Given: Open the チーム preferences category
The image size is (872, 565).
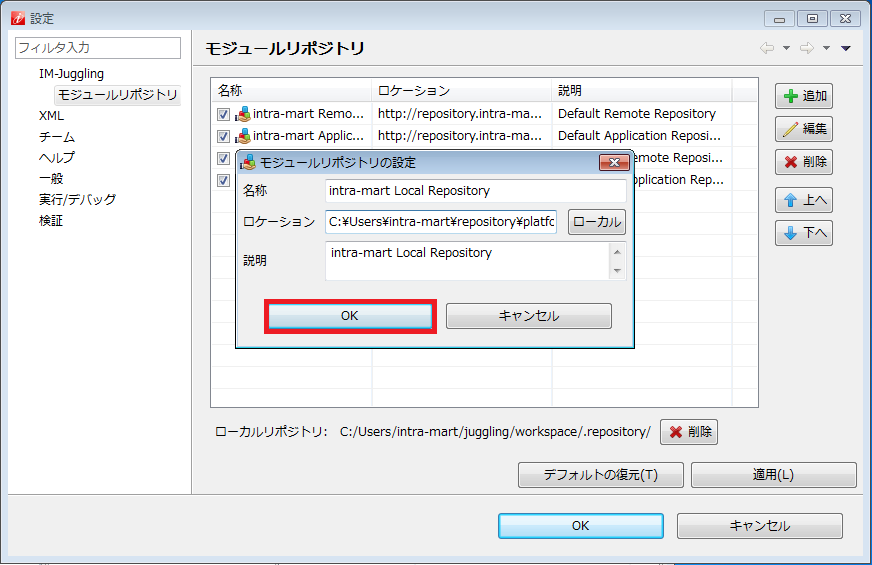Looking at the screenshot, I should point(57,137).
